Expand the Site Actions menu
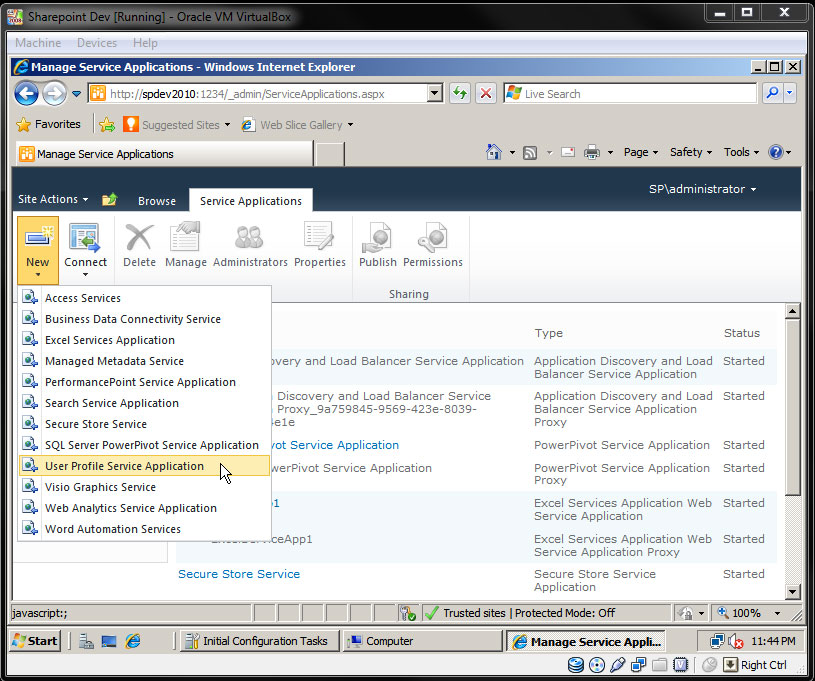 pos(53,199)
